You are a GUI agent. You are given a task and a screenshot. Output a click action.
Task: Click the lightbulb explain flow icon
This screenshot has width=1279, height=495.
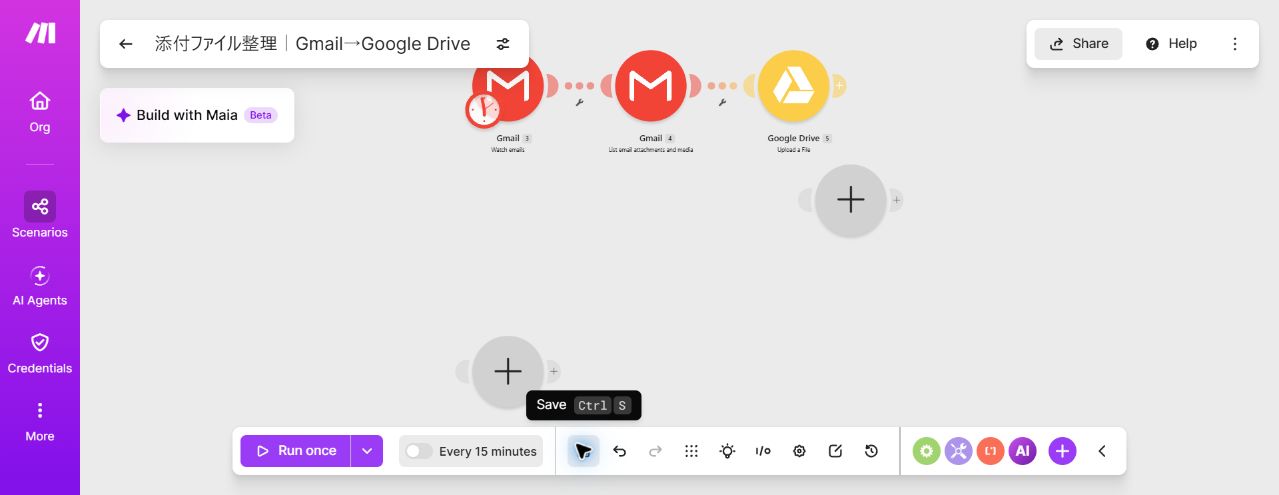727,451
